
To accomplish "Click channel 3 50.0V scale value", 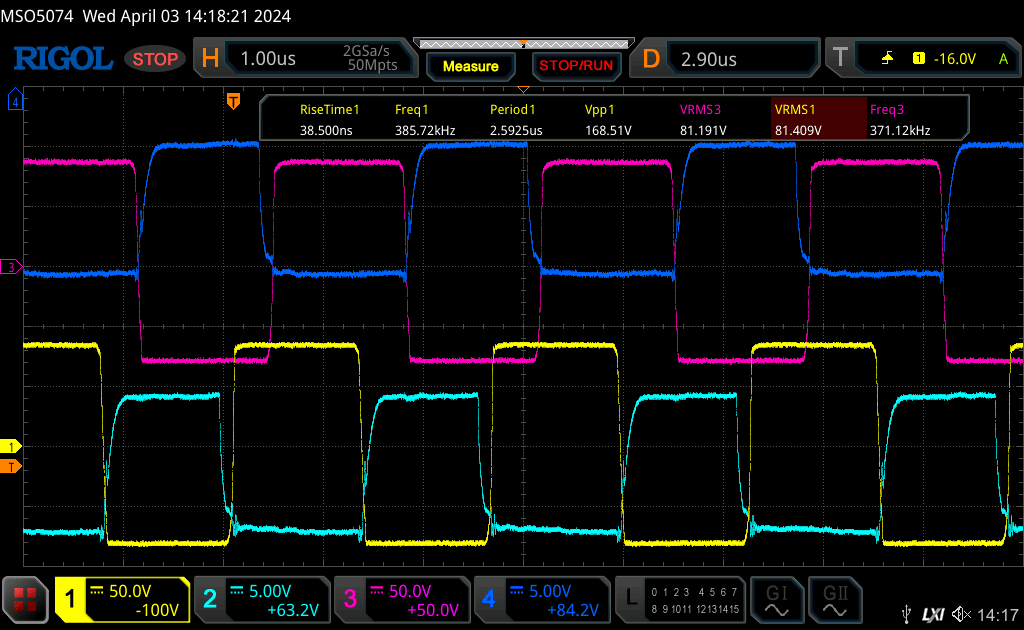I will point(410,591).
